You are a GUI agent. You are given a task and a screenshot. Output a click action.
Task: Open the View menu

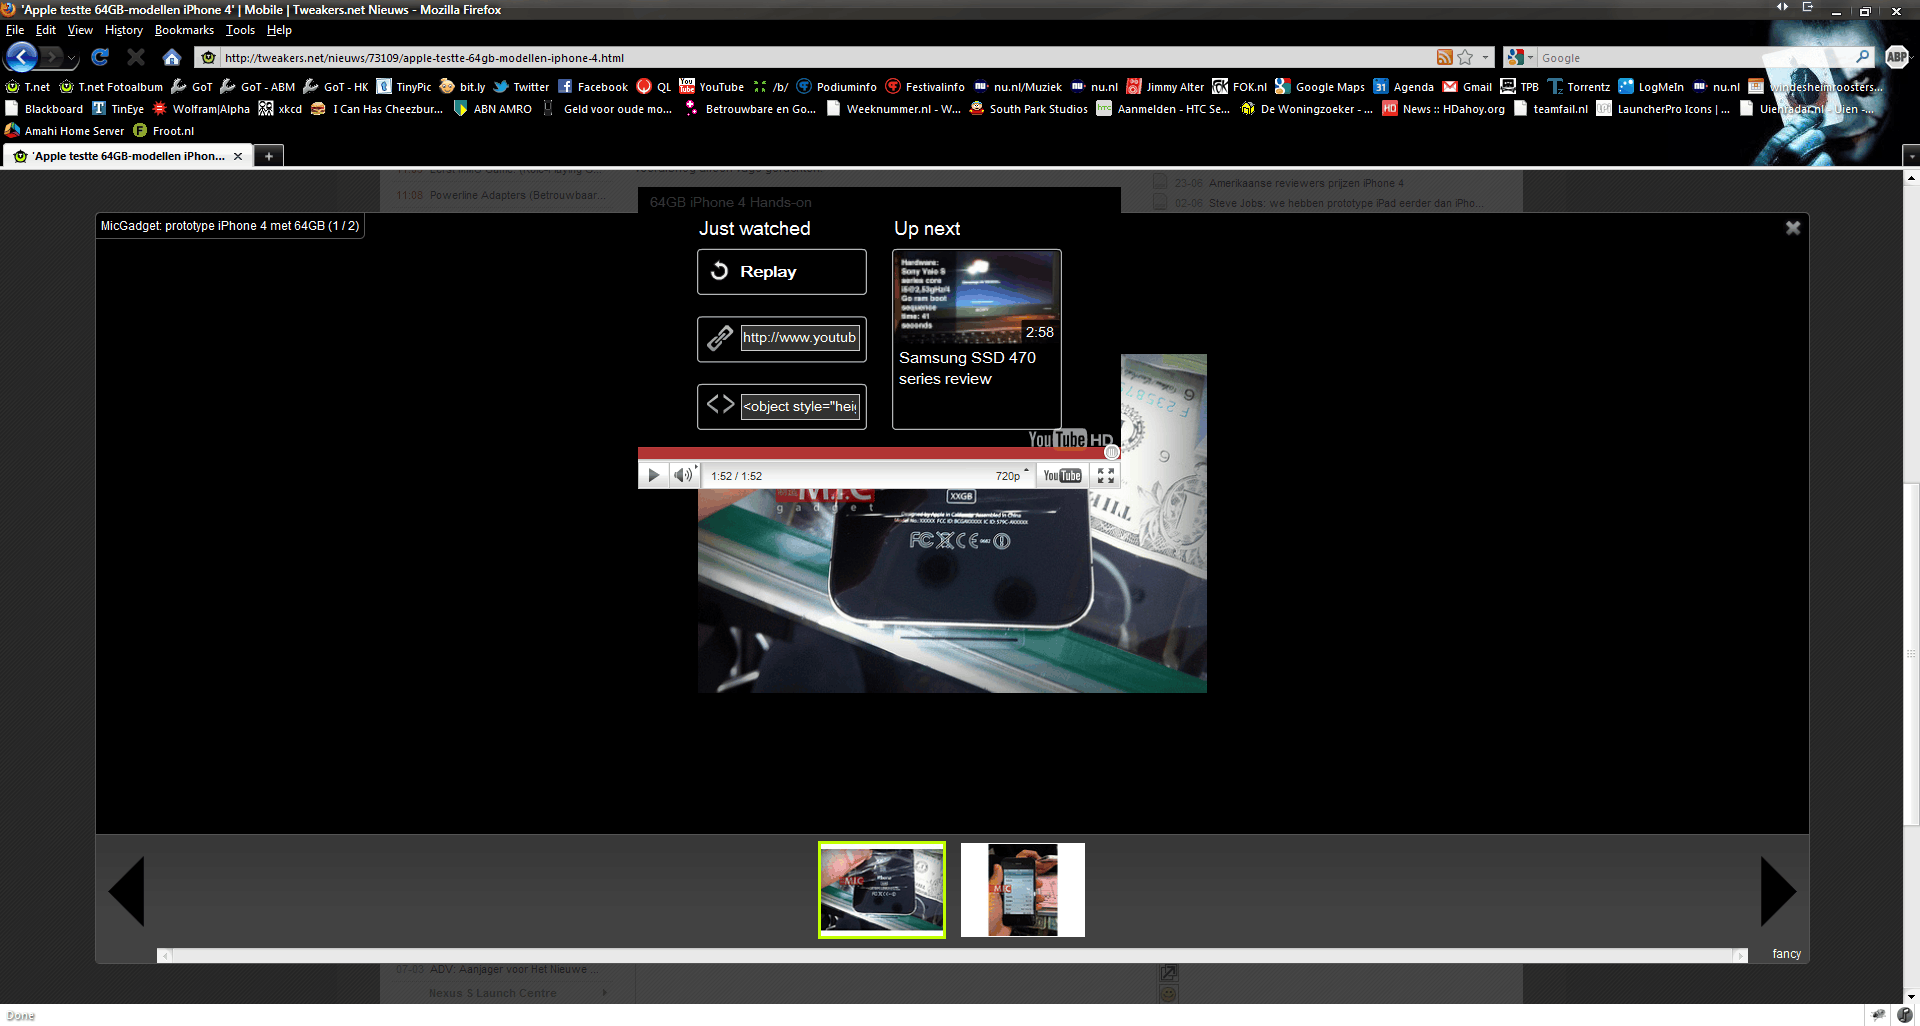point(80,30)
